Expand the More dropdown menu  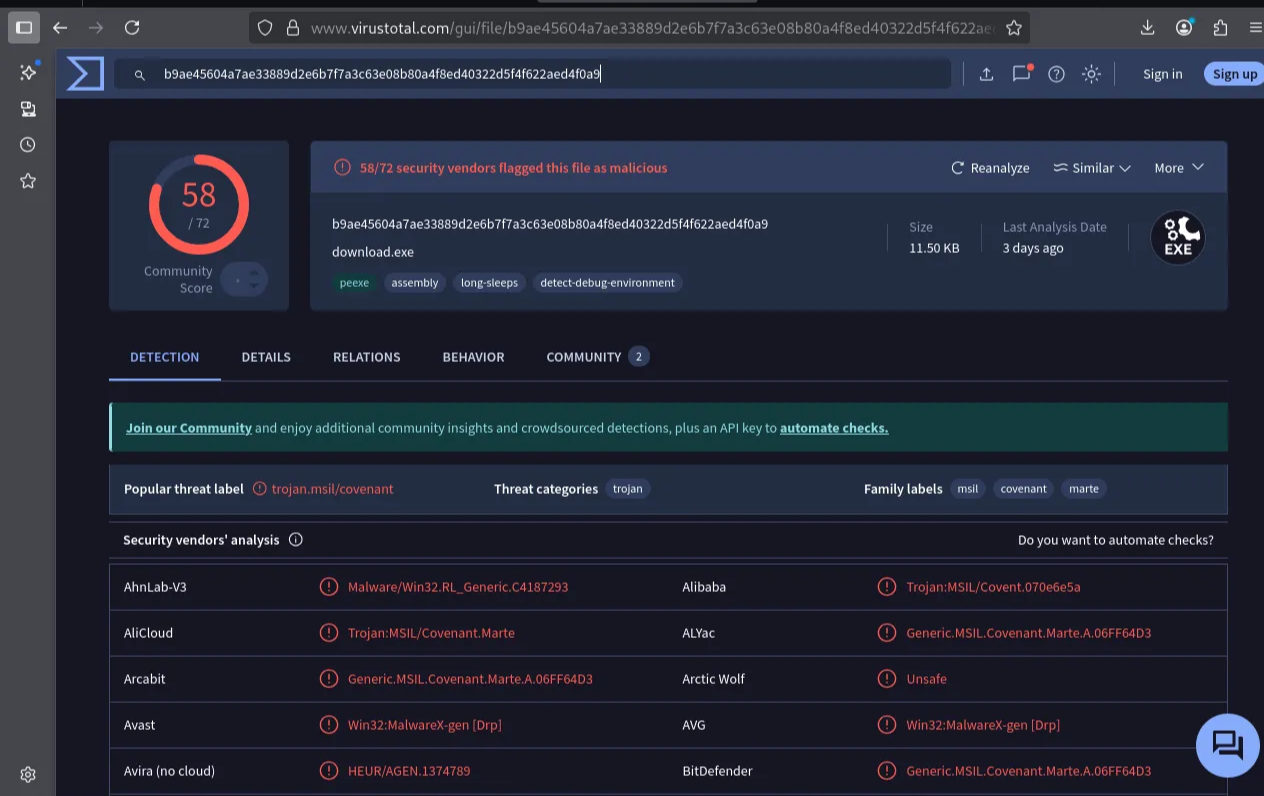pos(1179,168)
